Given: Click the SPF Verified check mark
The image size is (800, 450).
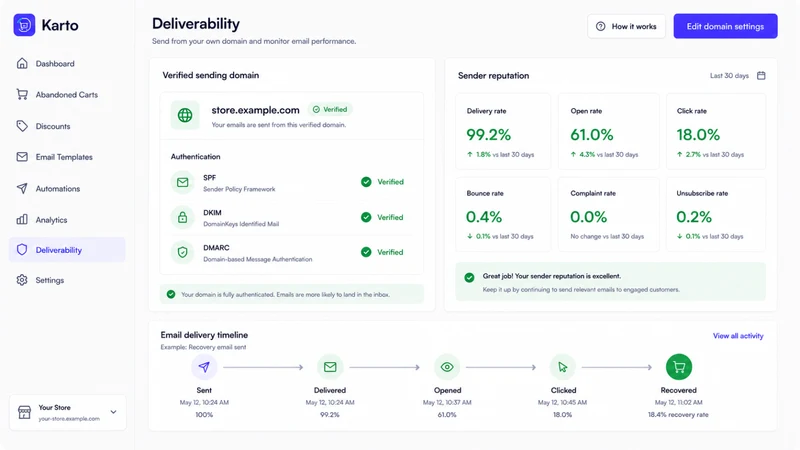Looking at the screenshot, I should 366,182.
